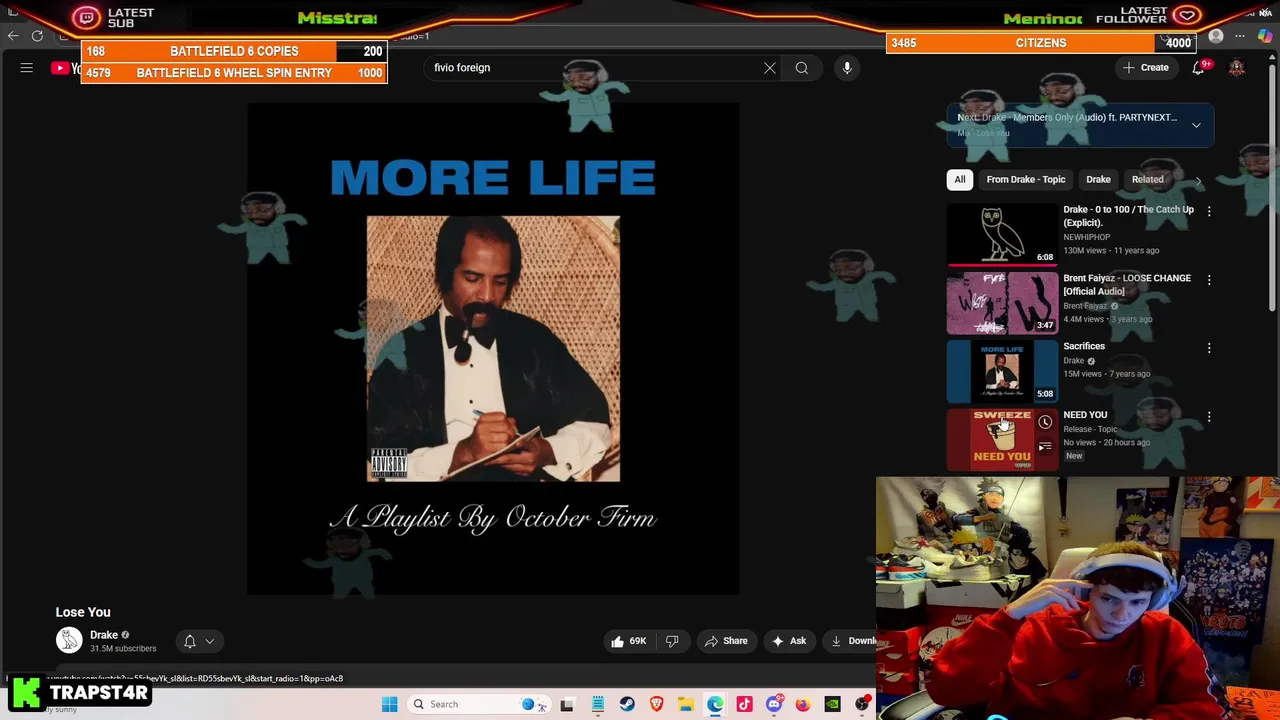Reload the browser page

[37, 36]
